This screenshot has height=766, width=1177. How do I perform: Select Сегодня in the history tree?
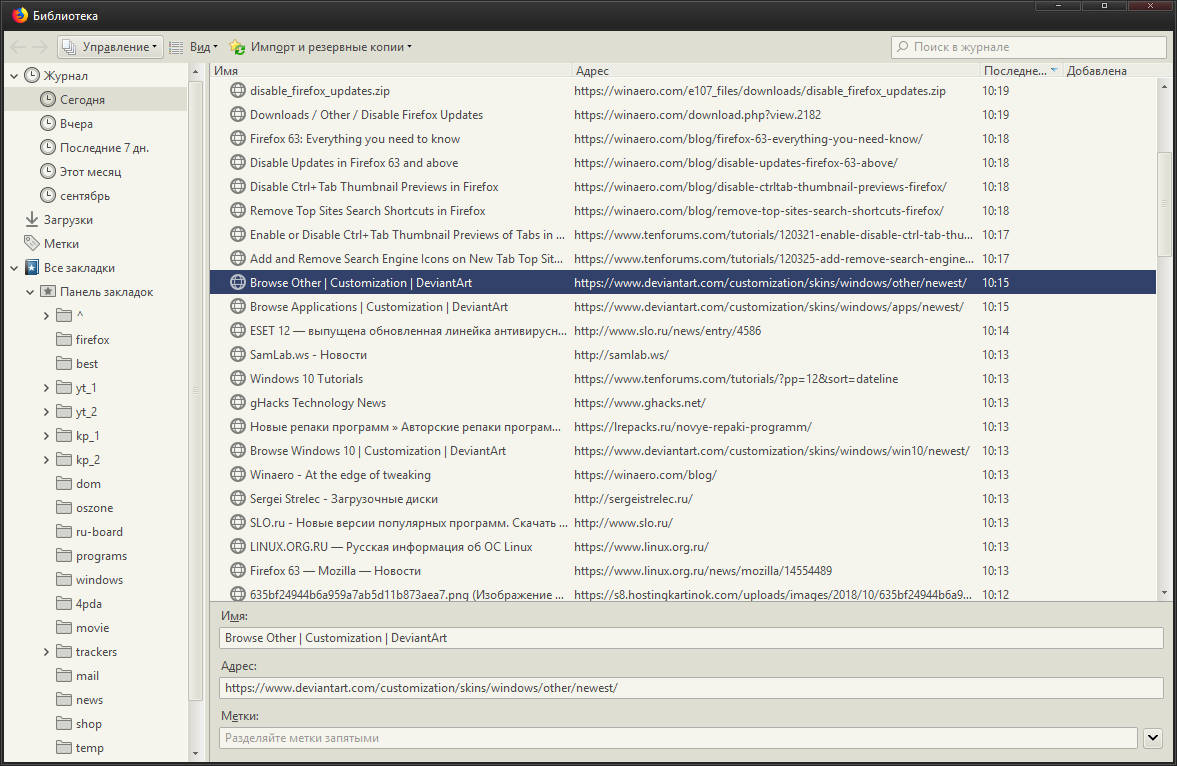click(x=82, y=100)
